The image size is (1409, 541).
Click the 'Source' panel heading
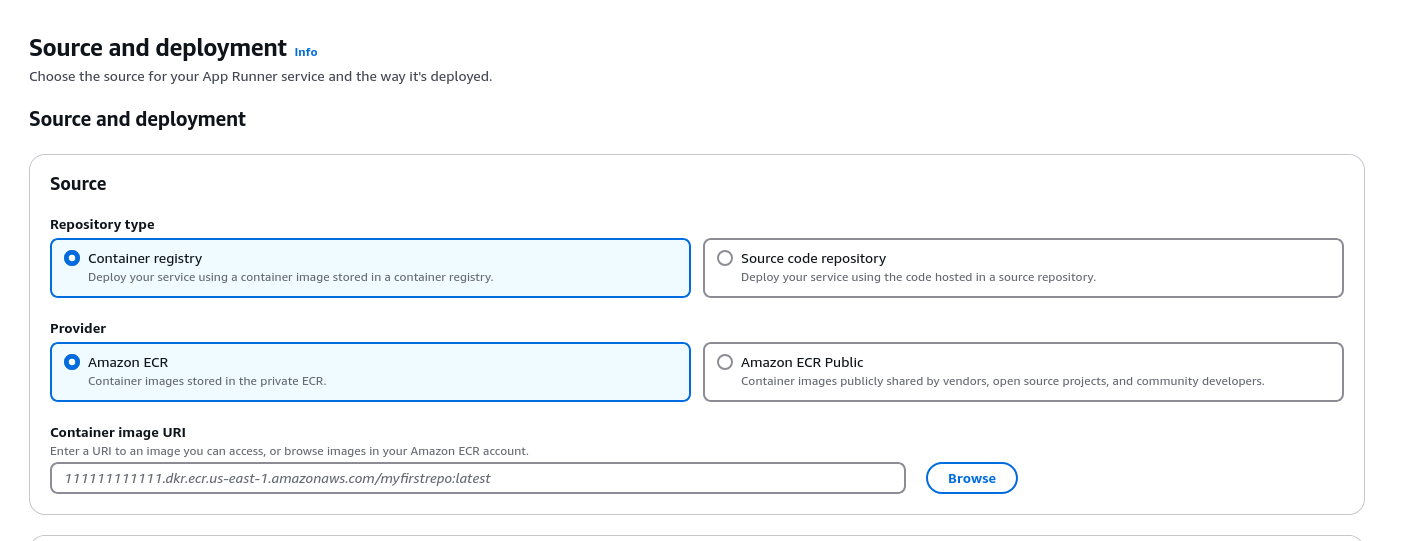click(78, 184)
